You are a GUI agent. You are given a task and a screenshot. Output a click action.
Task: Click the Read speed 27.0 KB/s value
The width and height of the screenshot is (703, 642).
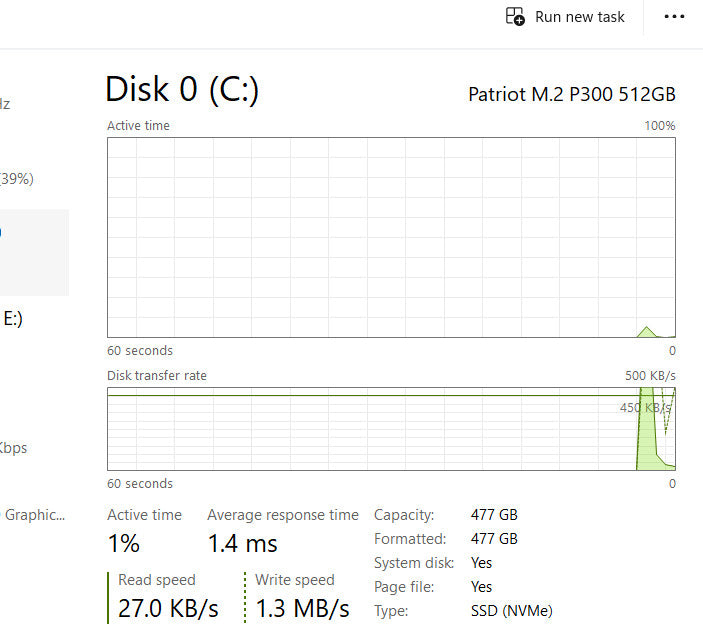pos(168,608)
